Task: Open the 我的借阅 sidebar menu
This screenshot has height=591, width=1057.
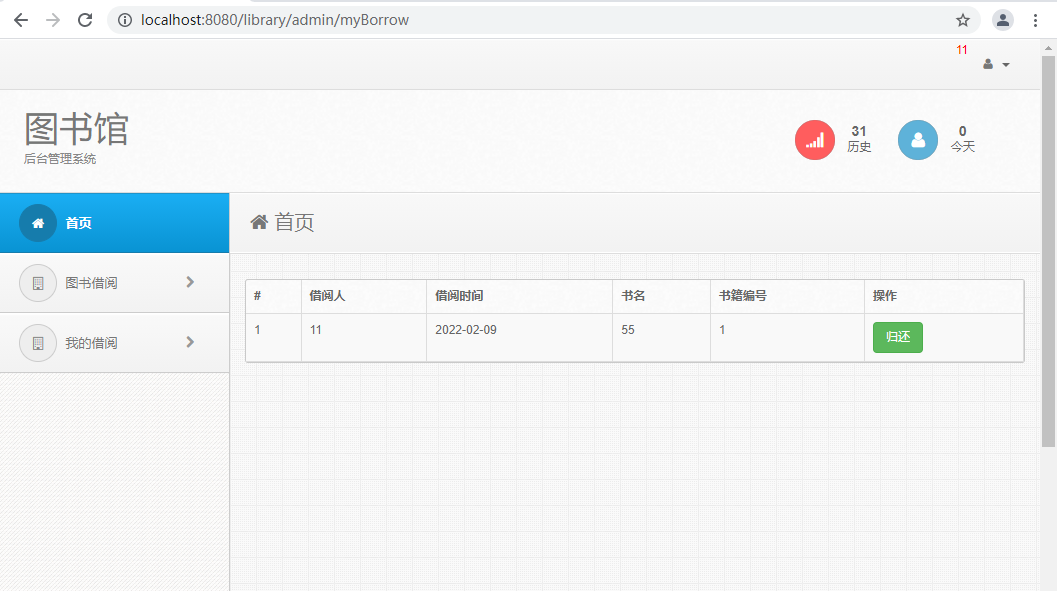Action: 115,343
